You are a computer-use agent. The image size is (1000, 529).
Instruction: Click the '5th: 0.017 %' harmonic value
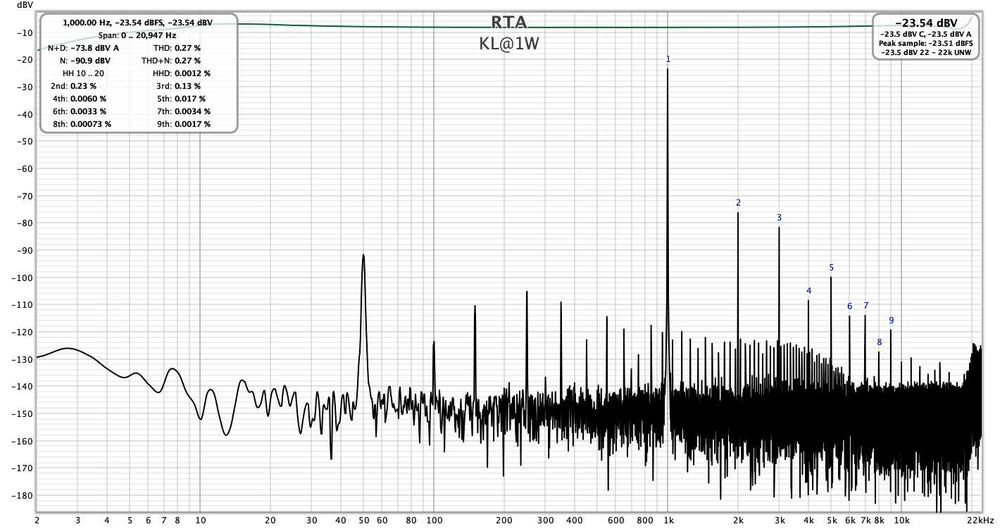point(181,99)
